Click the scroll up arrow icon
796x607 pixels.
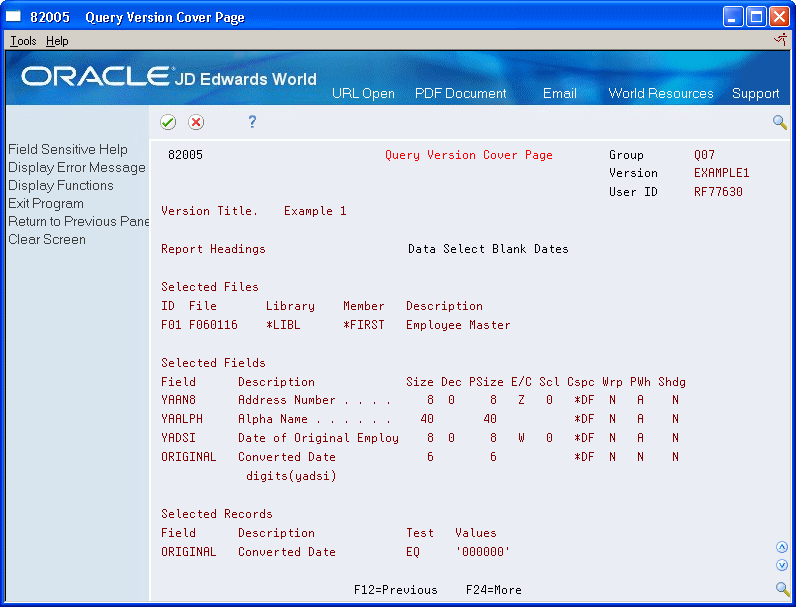click(x=782, y=547)
